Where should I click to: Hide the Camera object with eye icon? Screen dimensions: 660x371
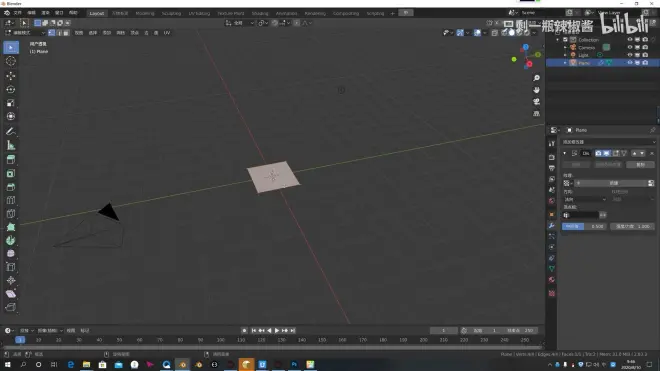pyautogui.click(x=630, y=47)
